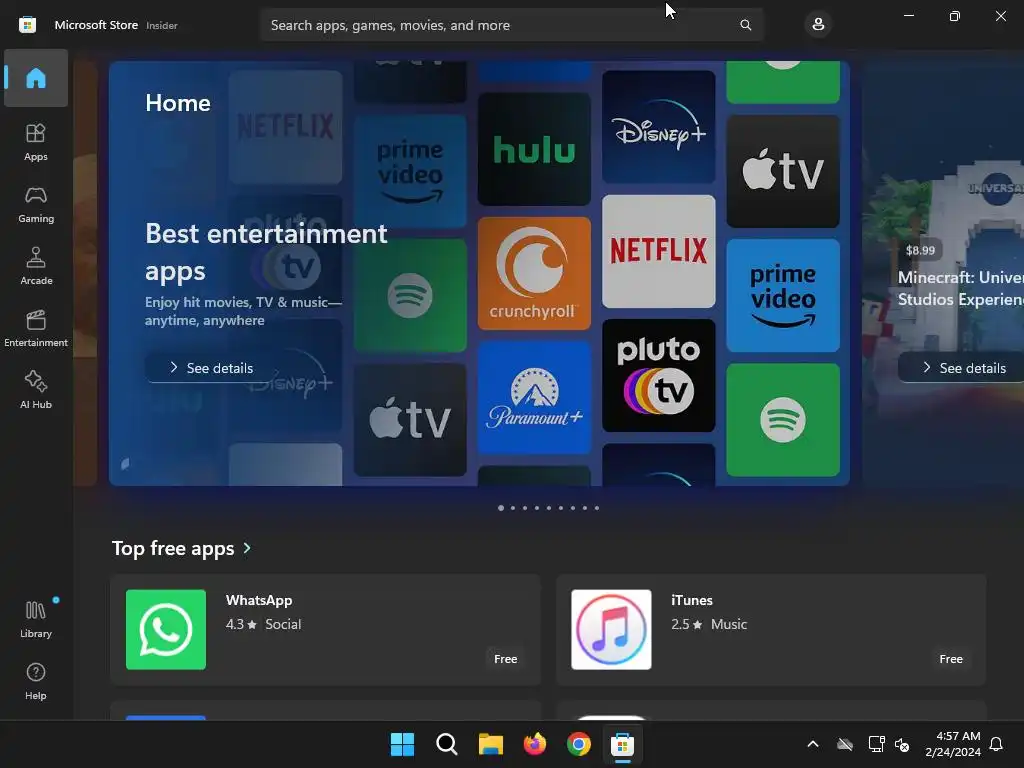Open File Explorer from taskbar
This screenshot has height=768, width=1024.
pos(490,744)
